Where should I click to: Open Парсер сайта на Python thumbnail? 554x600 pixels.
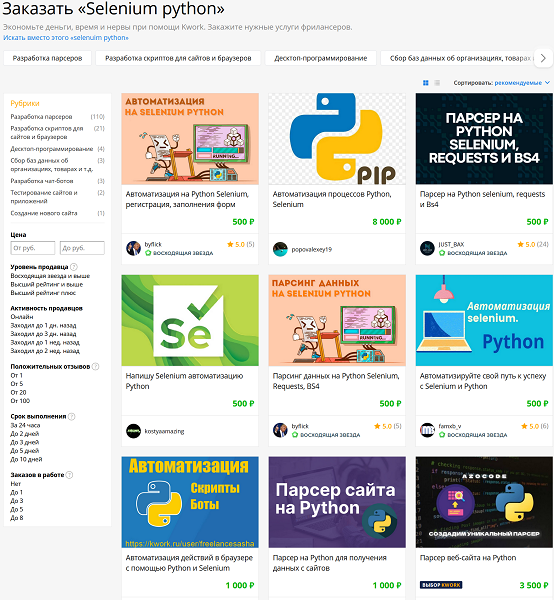337,502
